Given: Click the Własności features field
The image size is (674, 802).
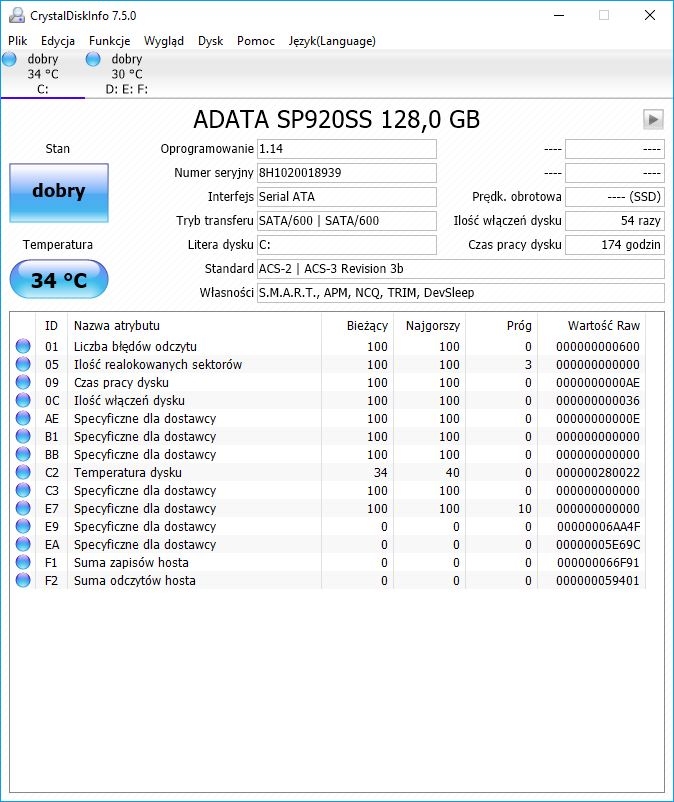Looking at the screenshot, I should click(x=461, y=293).
